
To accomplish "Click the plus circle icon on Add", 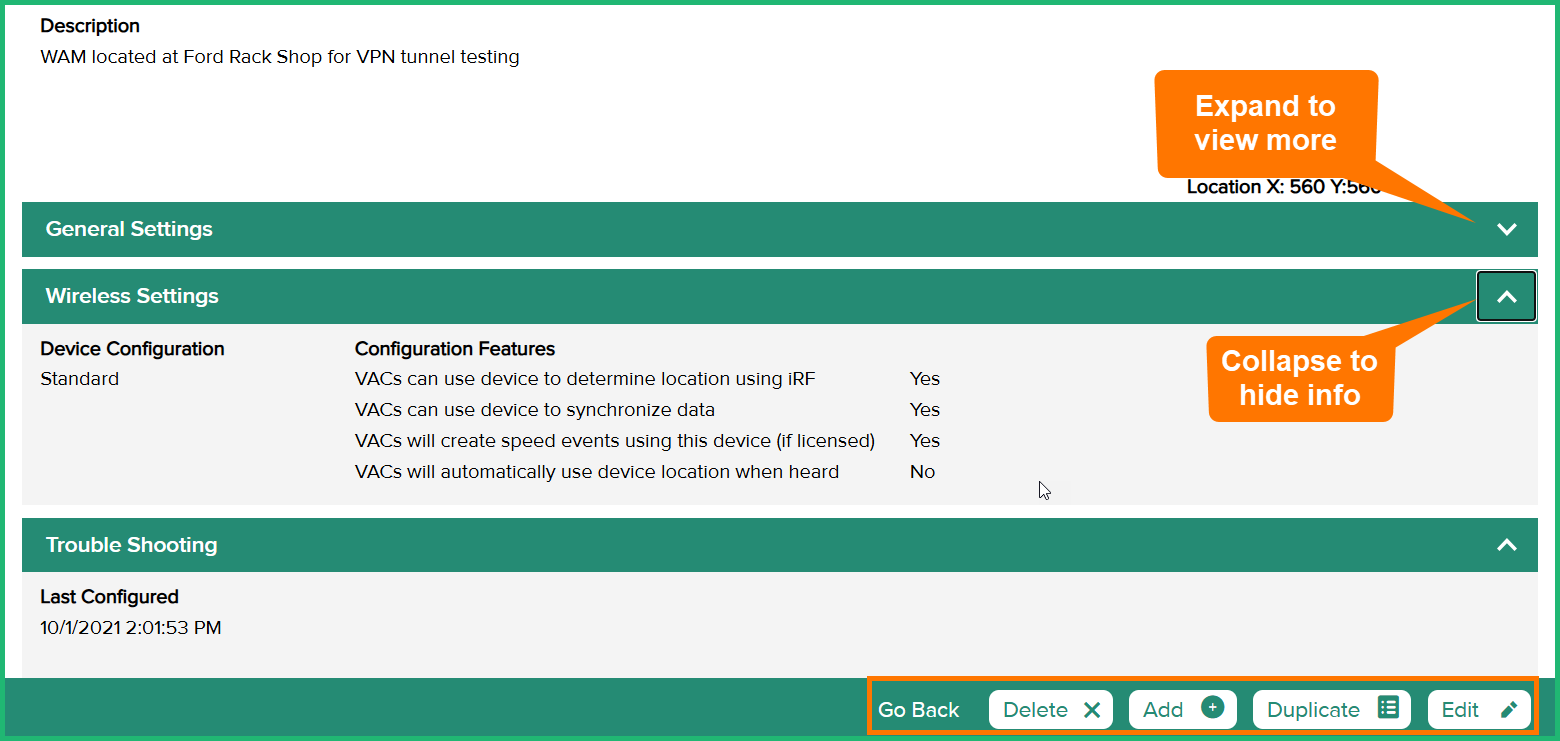I will tap(1212, 708).
